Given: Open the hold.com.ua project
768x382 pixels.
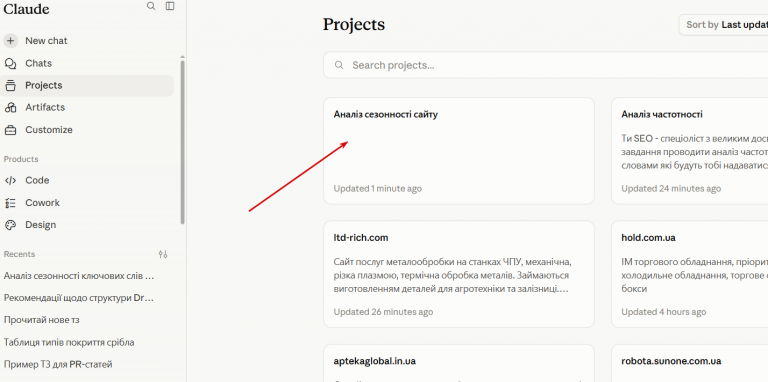Looking at the screenshot, I should [690, 274].
